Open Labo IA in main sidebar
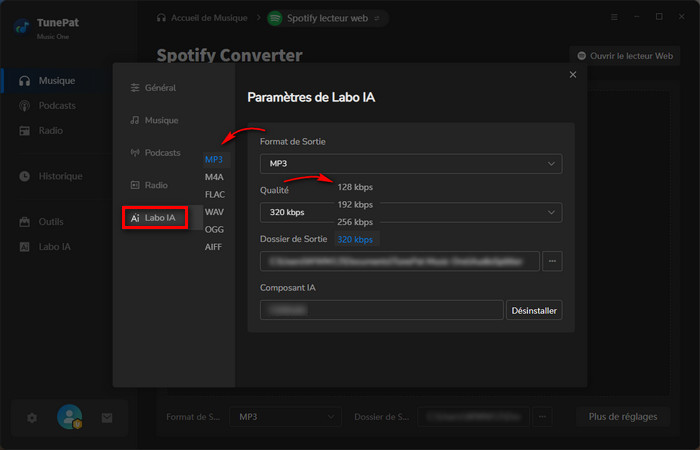Image resolution: width=700 pixels, height=450 pixels. (x=54, y=247)
